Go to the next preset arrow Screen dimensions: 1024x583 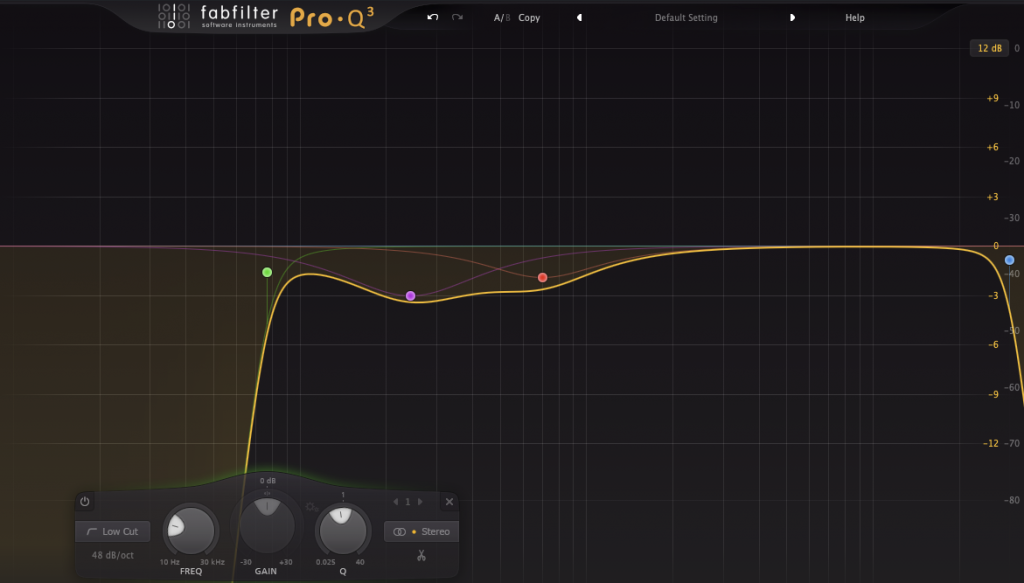(792, 18)
